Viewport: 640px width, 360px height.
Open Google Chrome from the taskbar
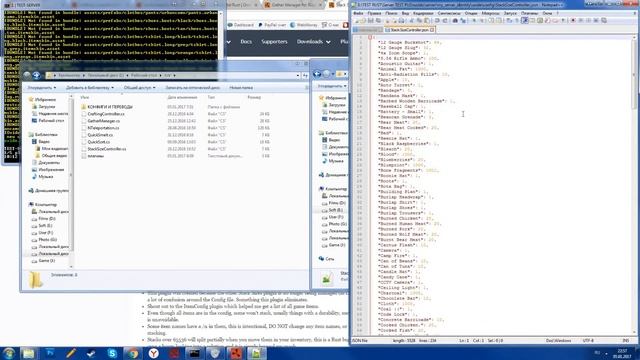point(133,353)
